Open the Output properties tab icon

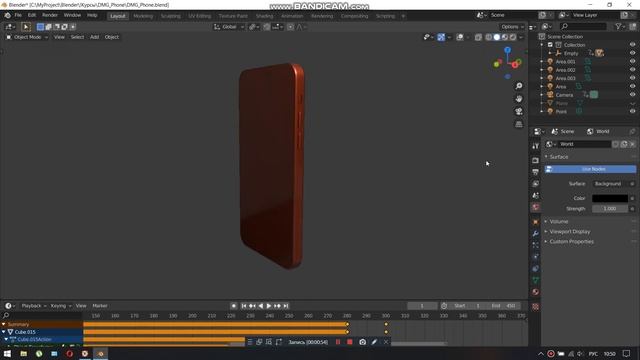pos(535,172)
